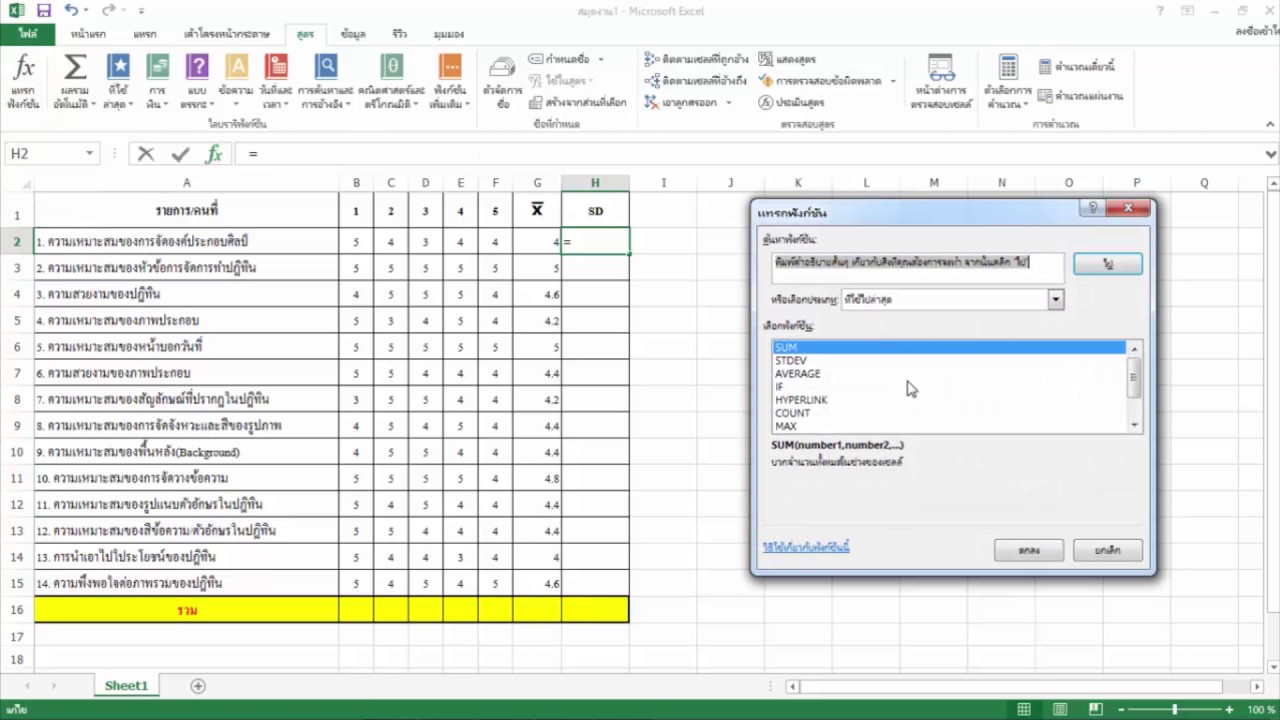1280x720 pixels.
Task: Expand the formula bar
Action: click(1271, 154)
